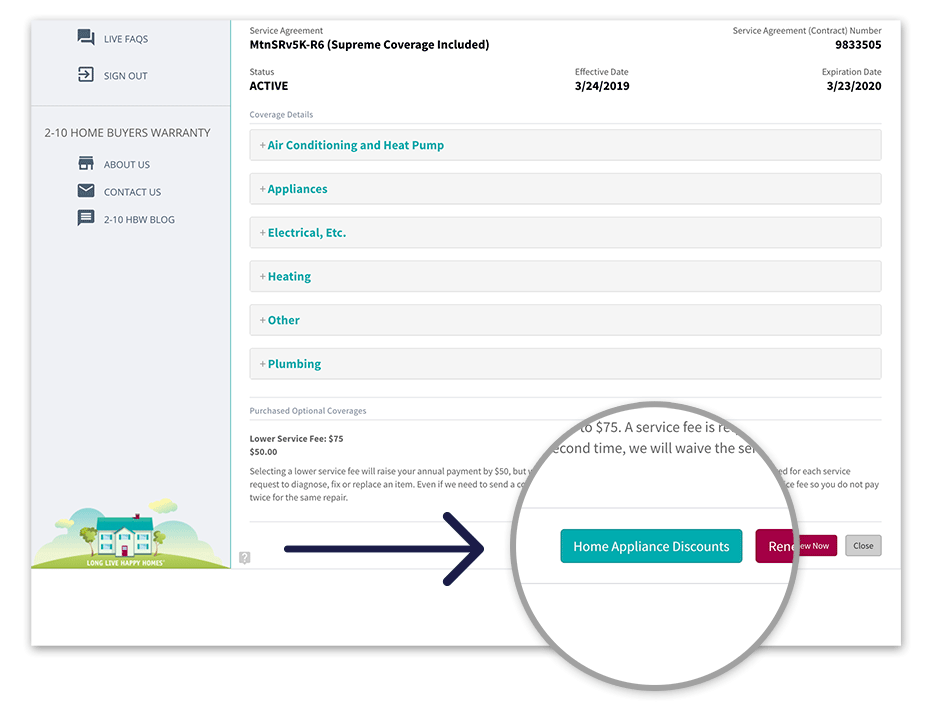Click the contract number 9833505
This screenshot has height=704, width=941.
(x=858, y=45)
